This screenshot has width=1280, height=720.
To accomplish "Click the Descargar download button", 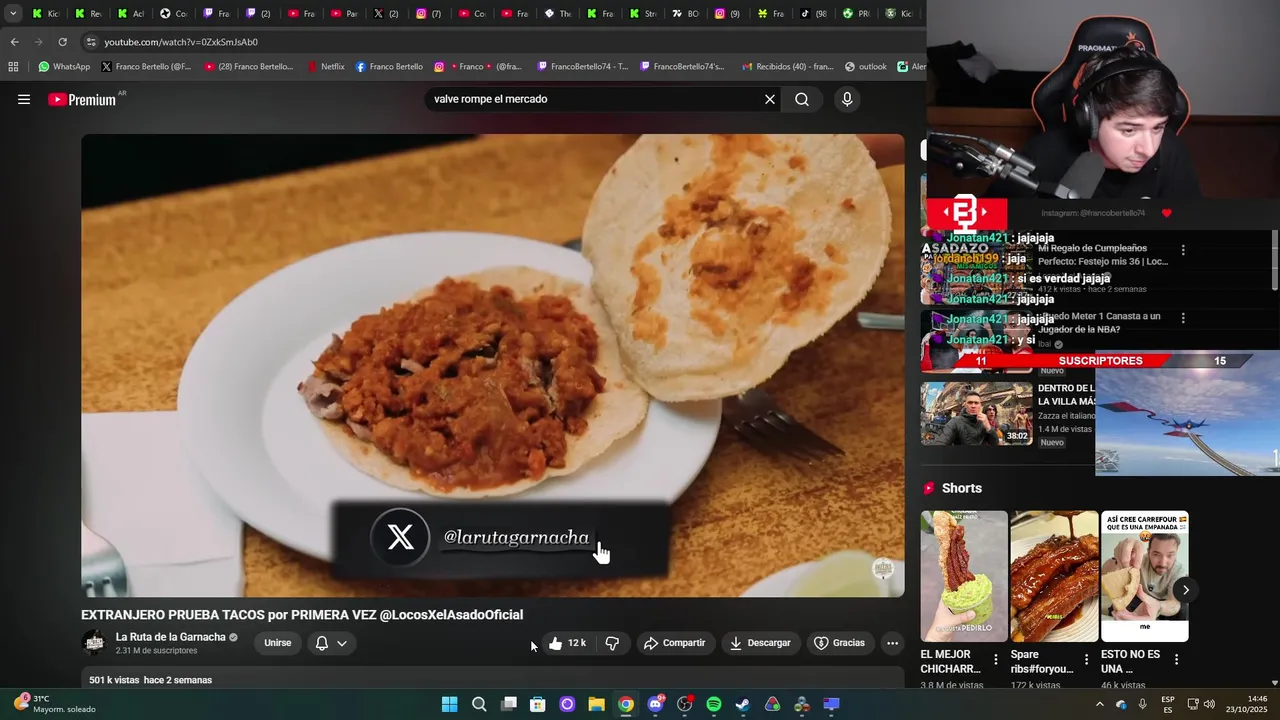I will tap(760, 643).
